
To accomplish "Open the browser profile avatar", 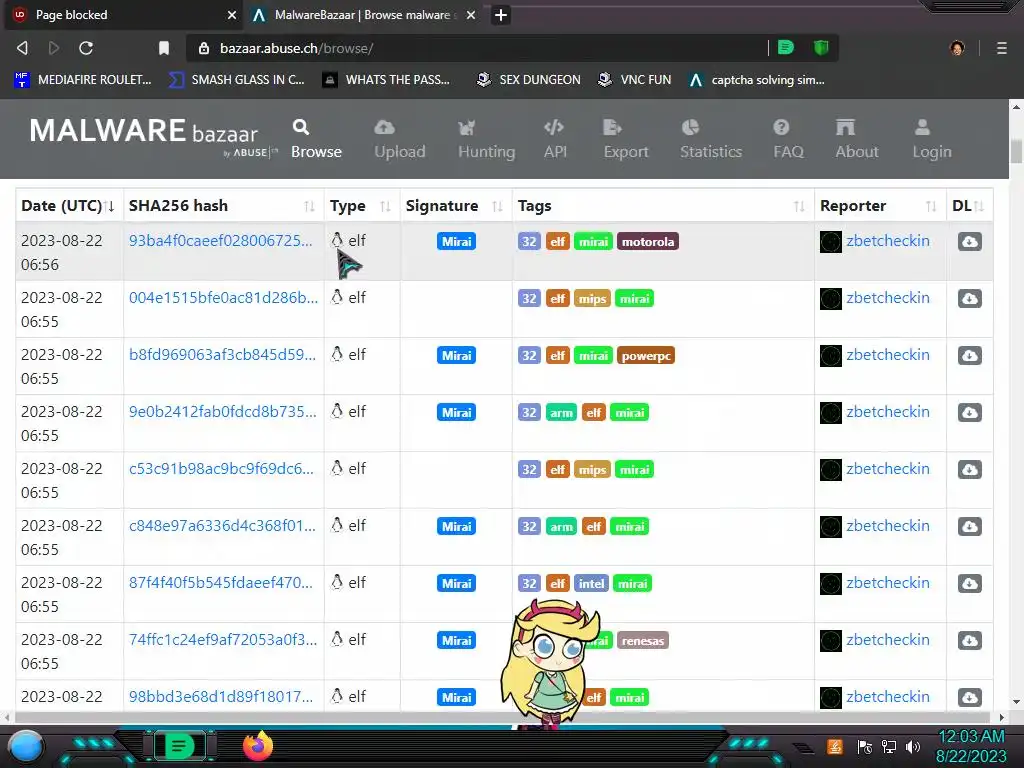I will [957, 48].
